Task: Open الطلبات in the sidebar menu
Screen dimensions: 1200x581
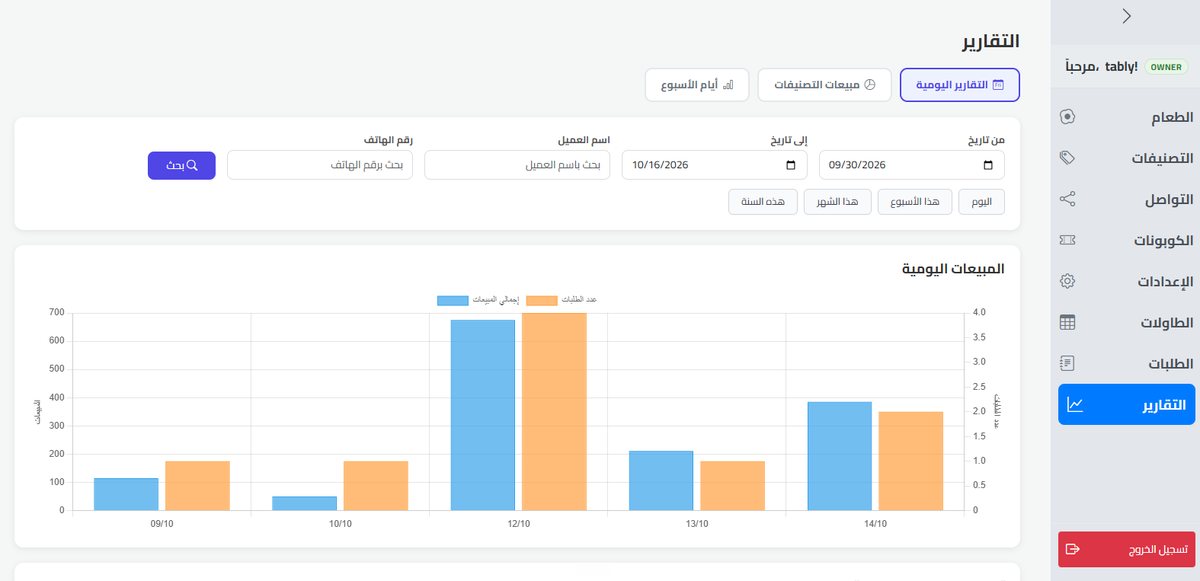Action: (x=1126, y=363)
